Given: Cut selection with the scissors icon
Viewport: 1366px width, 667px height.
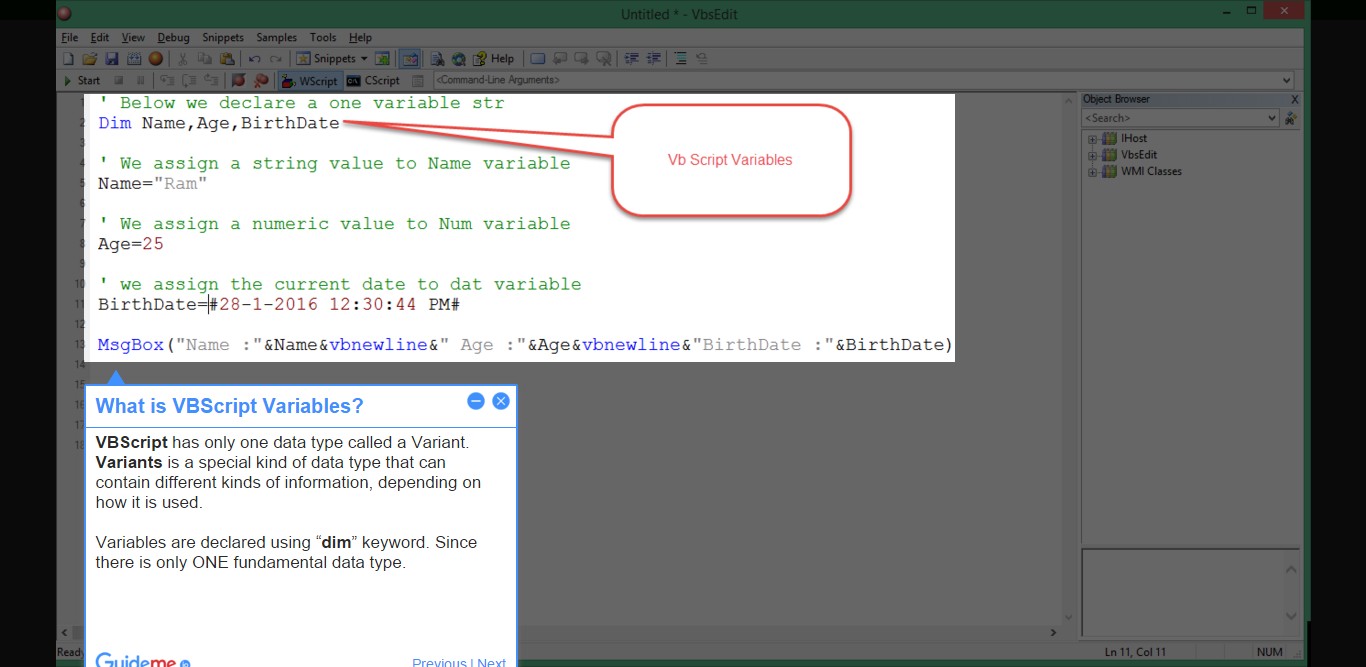Looking at the screenshot, I should pyautogui.click(x=183, y=59).
